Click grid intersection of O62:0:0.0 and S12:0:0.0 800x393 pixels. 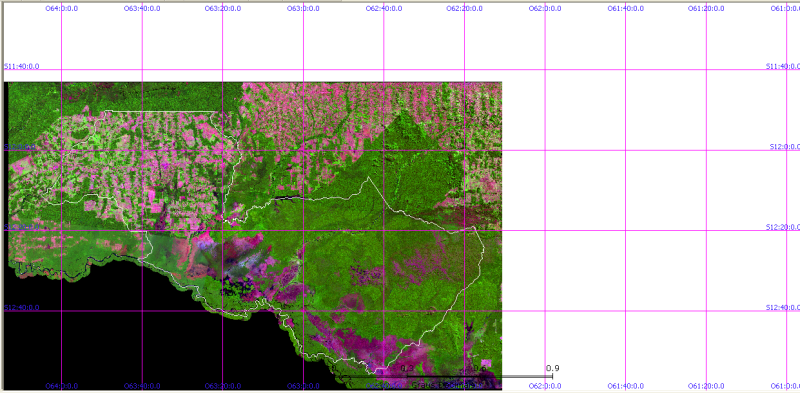tap(545, 151)
